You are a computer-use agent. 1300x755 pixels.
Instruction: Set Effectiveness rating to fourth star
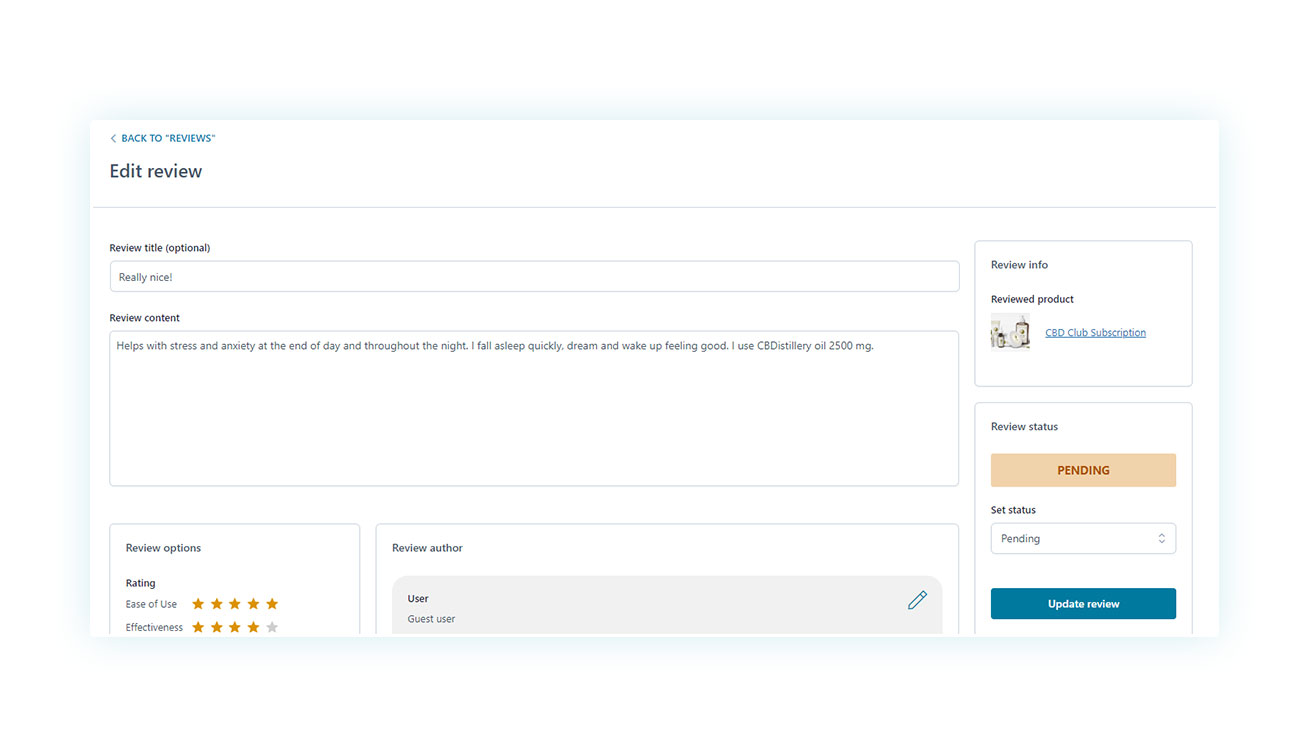pyautogui.click(x=253, y=627)
